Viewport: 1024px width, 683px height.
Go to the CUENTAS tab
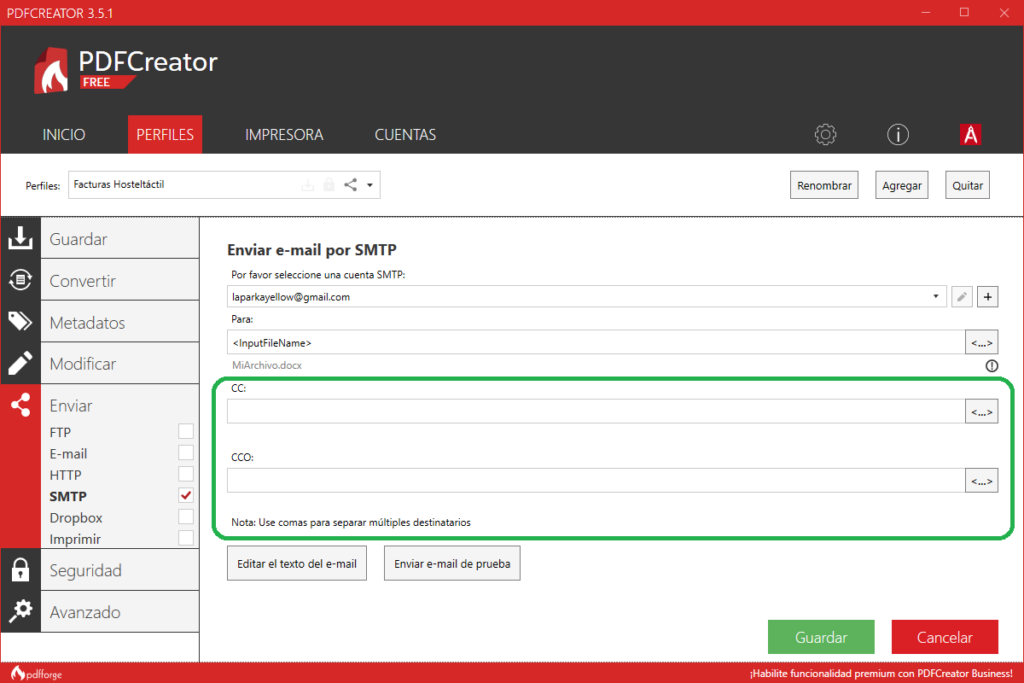point(405,135)
